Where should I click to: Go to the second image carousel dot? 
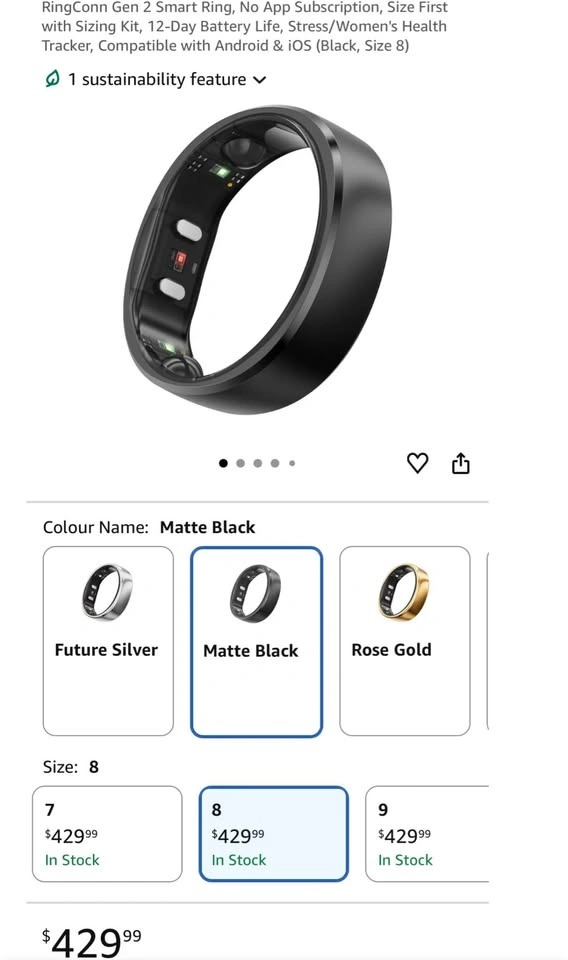[x=241, y=463]
